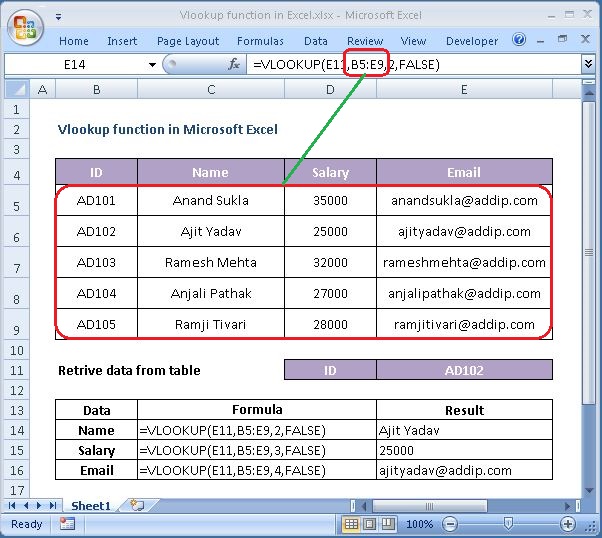Open the Home ribbon tab
The height and width of the screenshot is (538, 602).
(x=74, y=41)
